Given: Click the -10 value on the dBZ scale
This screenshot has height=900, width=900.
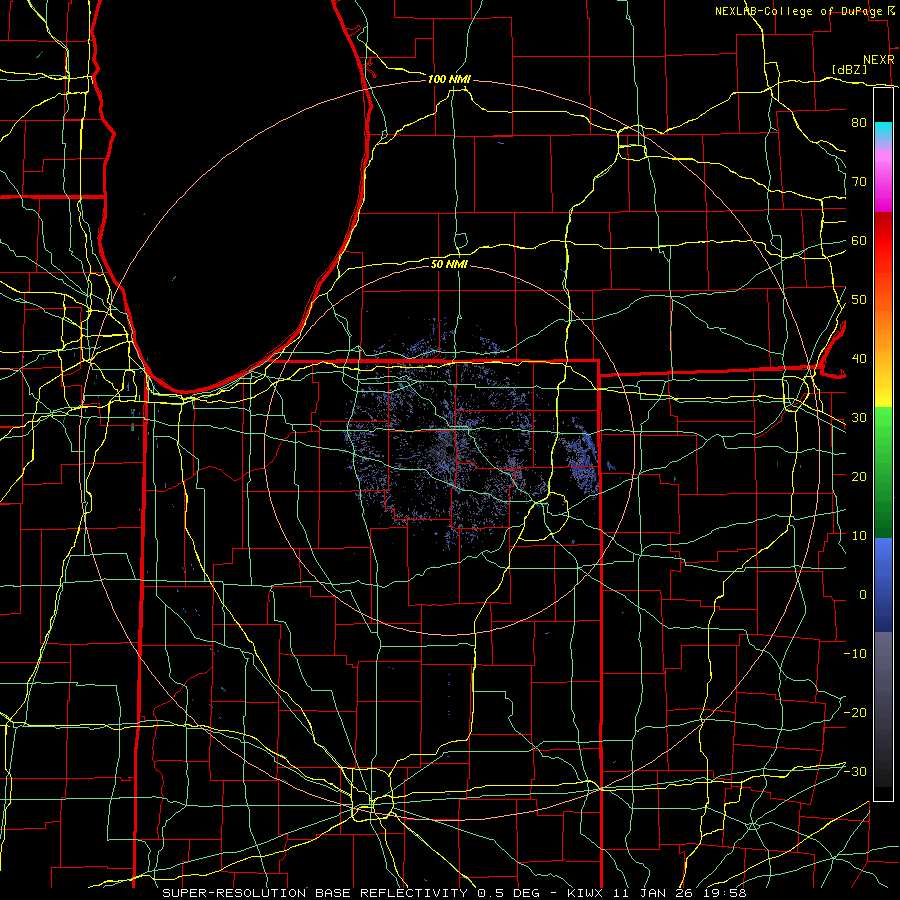Looking at the screenshot, I should (x=855, y=654).
